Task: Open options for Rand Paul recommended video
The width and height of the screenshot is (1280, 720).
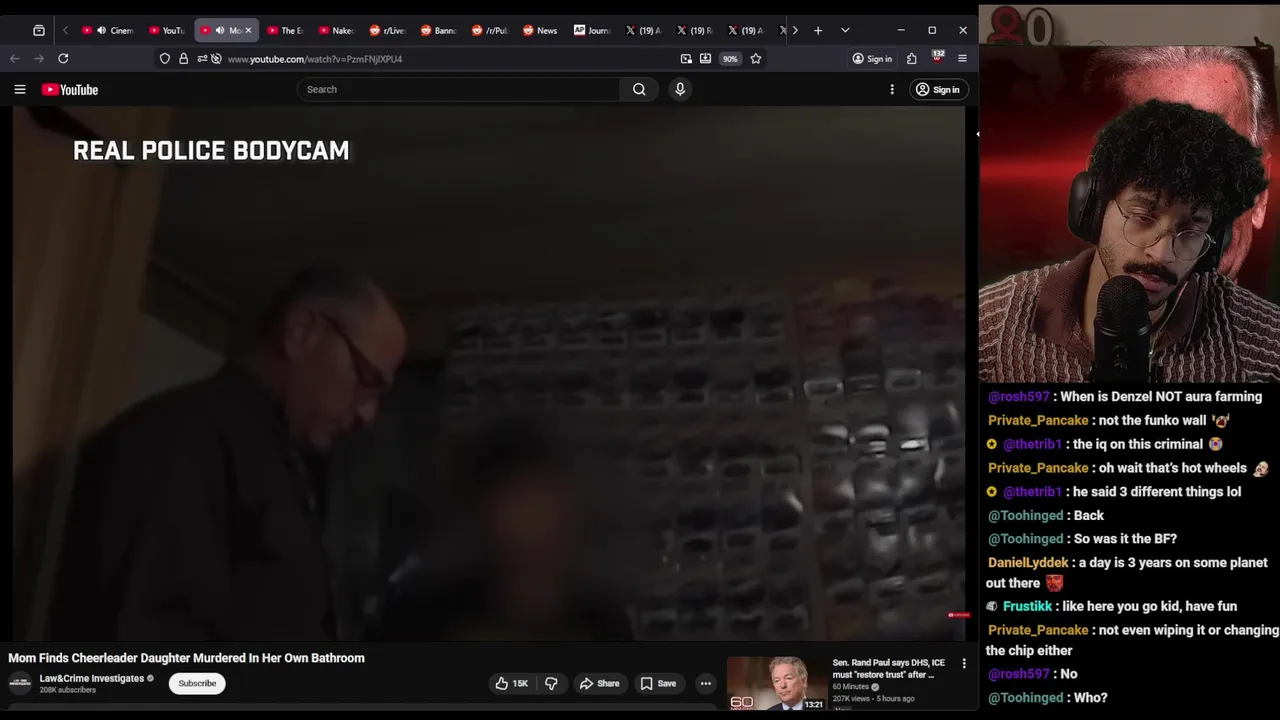Action: (964, 663)
